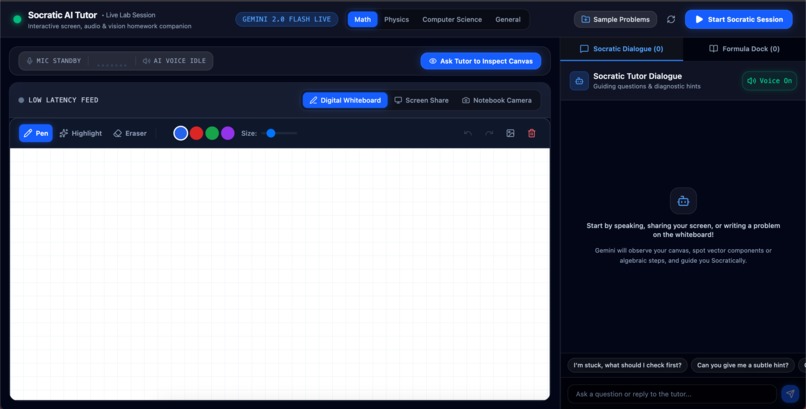This screenshot has height=409, width=806.
Task: Click the refresh arrows icon
Action: click(671, 20)
